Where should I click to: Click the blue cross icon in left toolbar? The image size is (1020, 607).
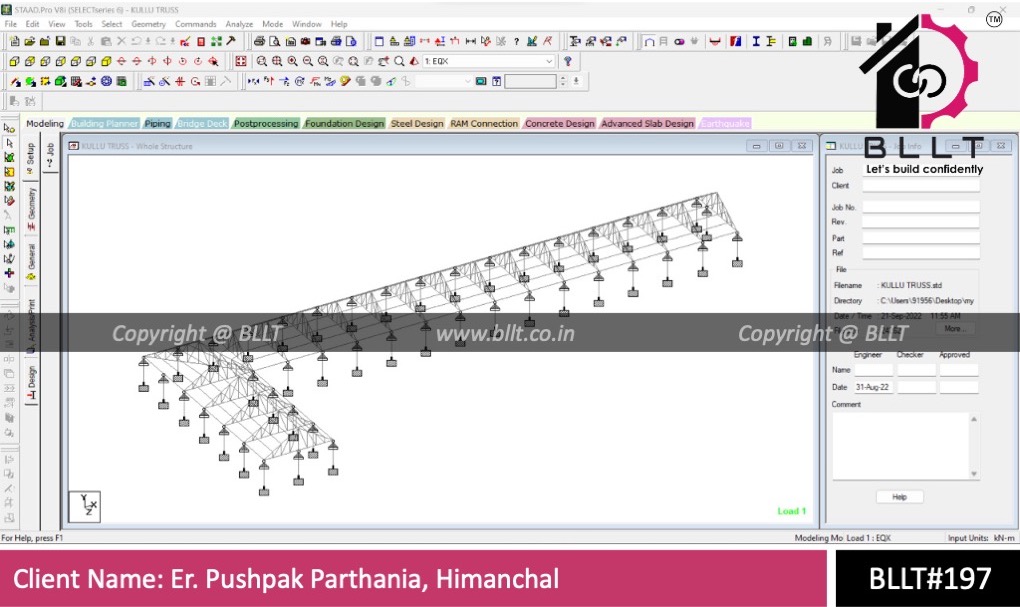coord(9,273)
